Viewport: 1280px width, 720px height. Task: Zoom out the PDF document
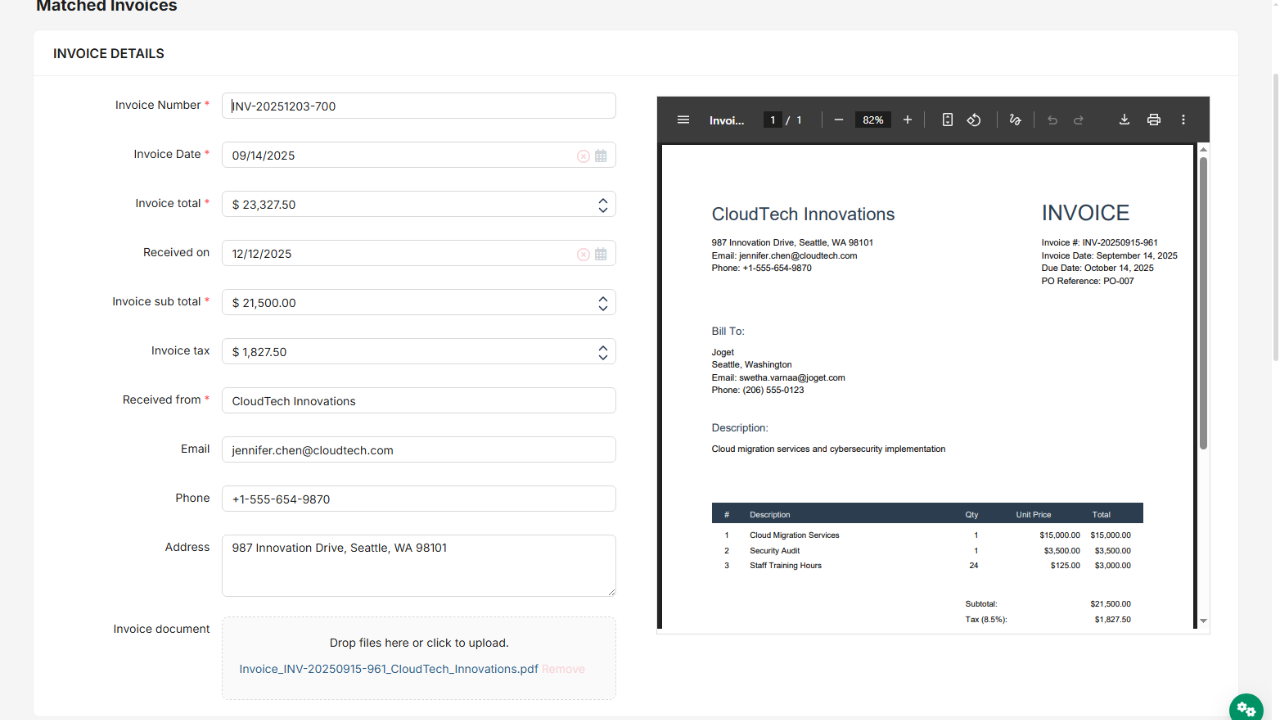(x=839, y=120)
